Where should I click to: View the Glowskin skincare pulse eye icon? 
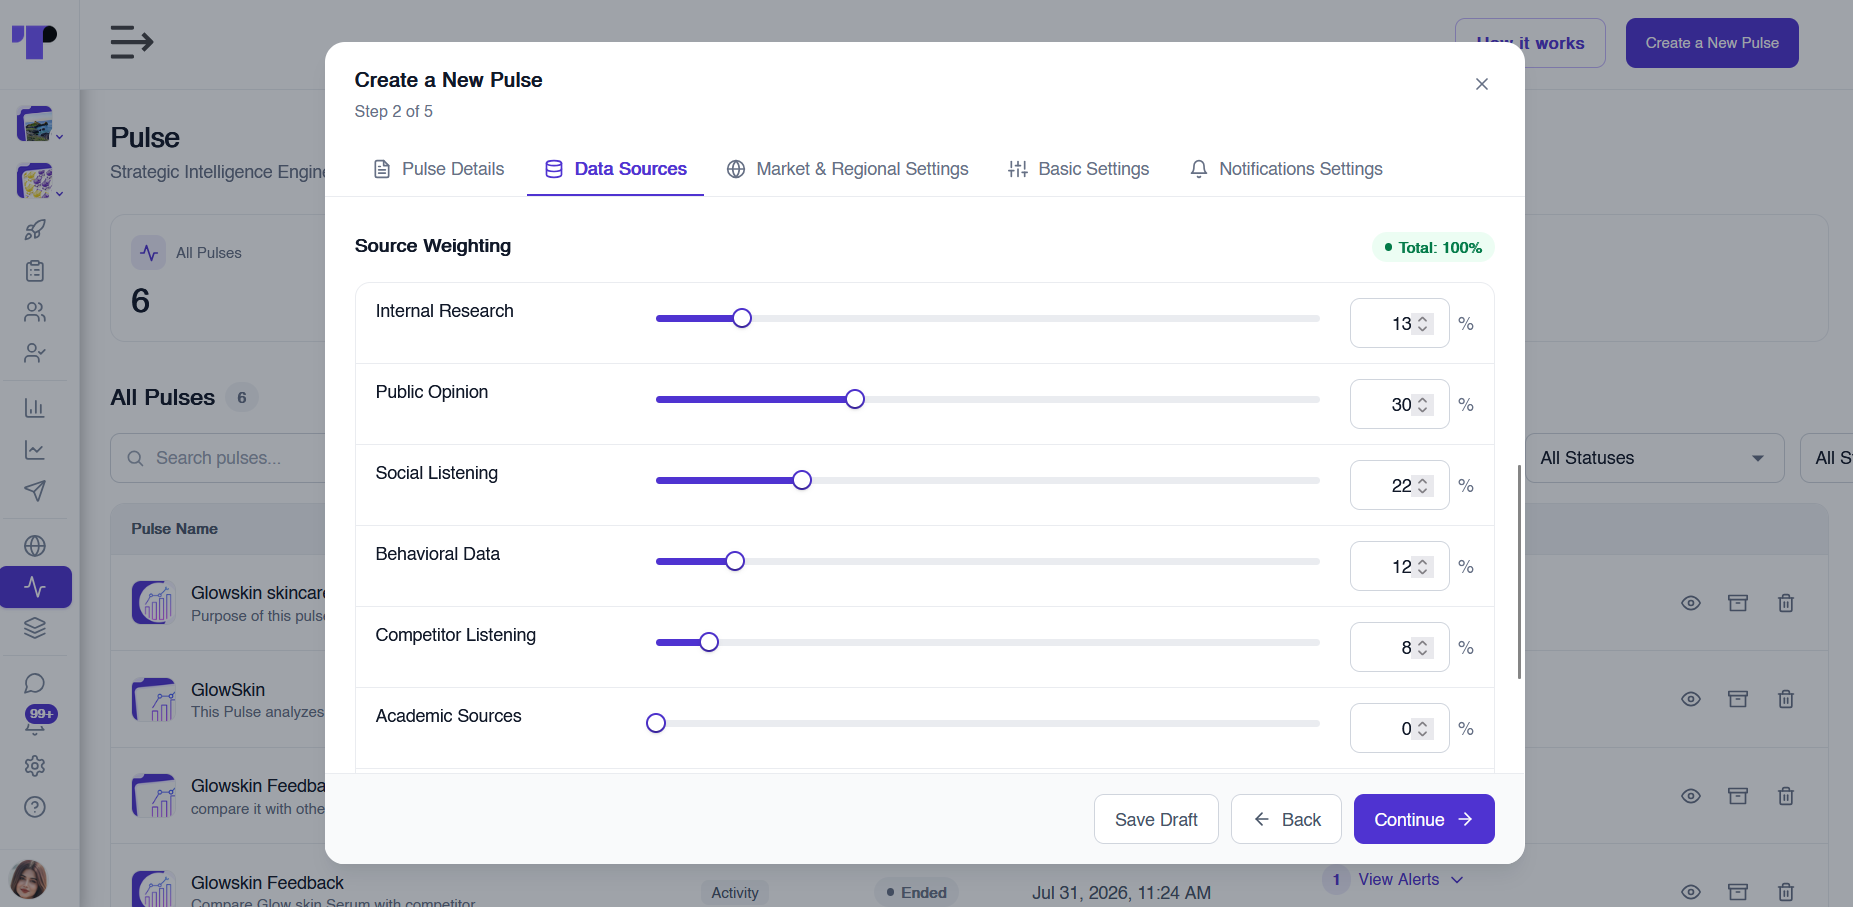tap(1691, 603)
